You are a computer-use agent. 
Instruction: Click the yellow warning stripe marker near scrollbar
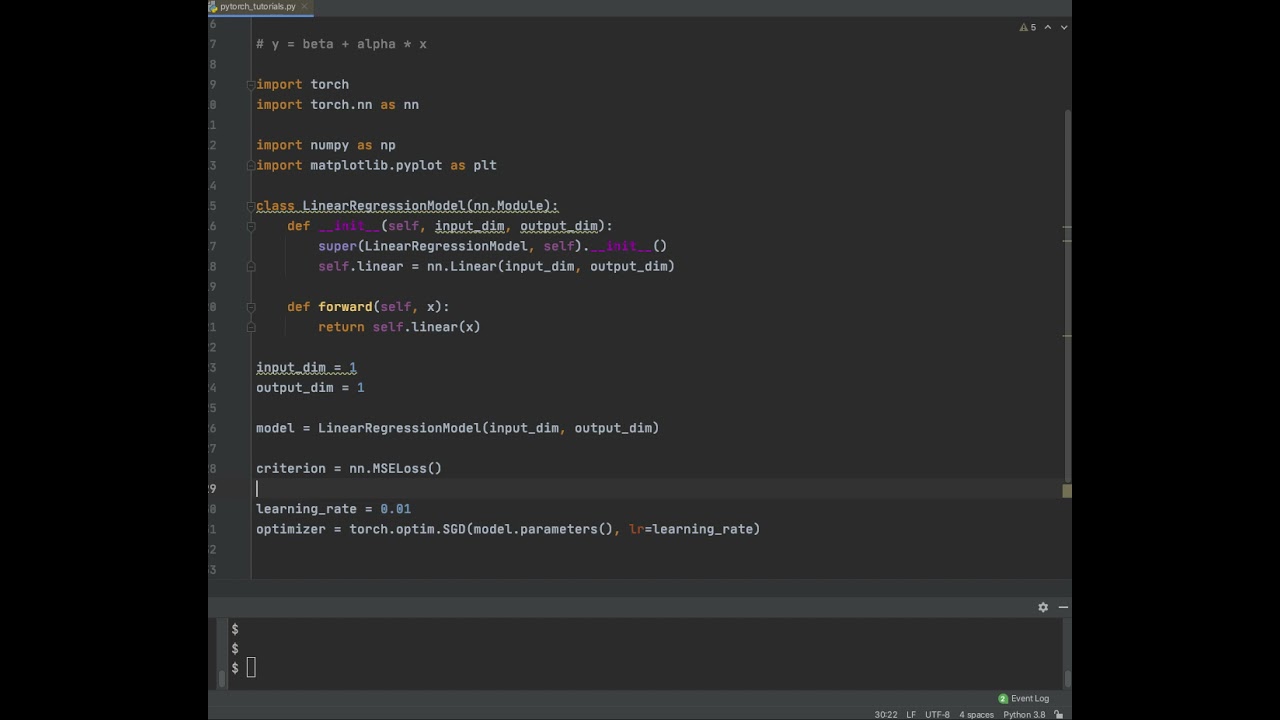coord(1067,491)
